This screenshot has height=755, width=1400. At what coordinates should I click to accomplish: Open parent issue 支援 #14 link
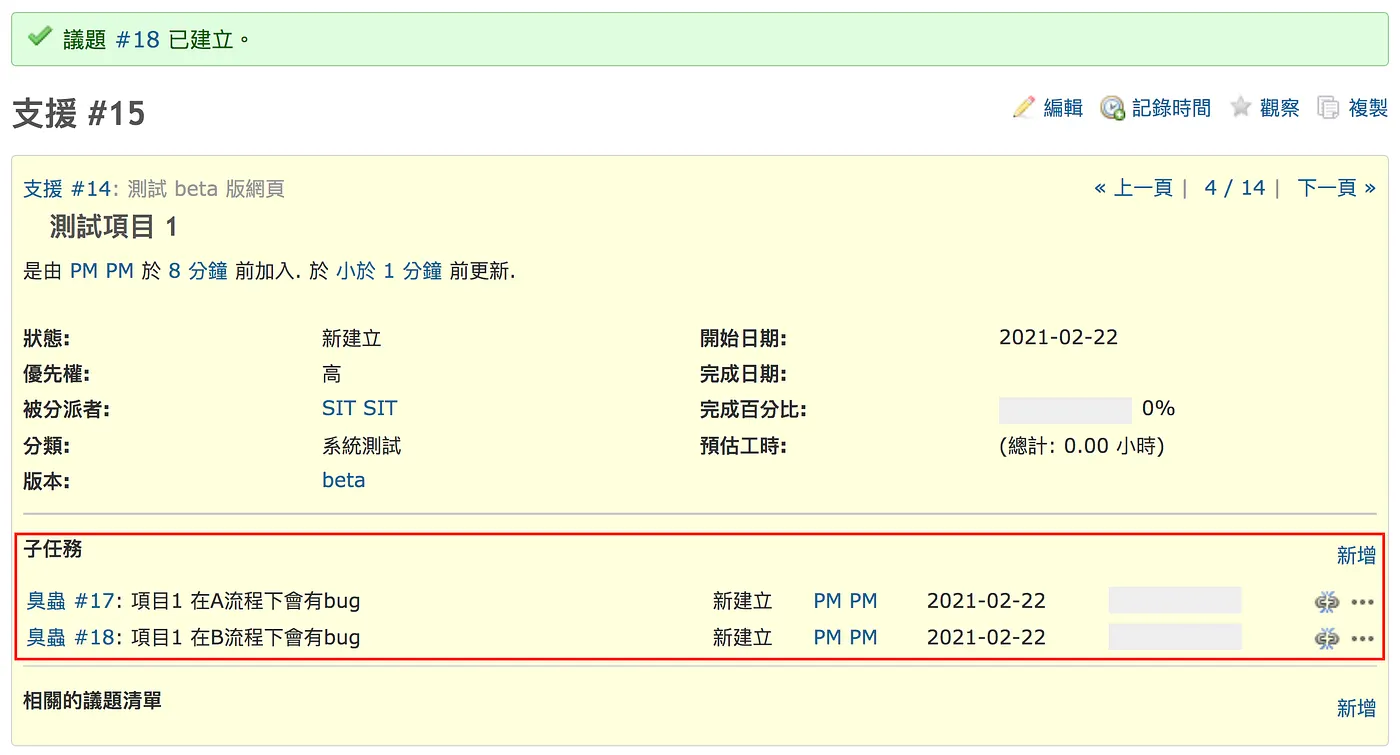click(x=67, y=188)
